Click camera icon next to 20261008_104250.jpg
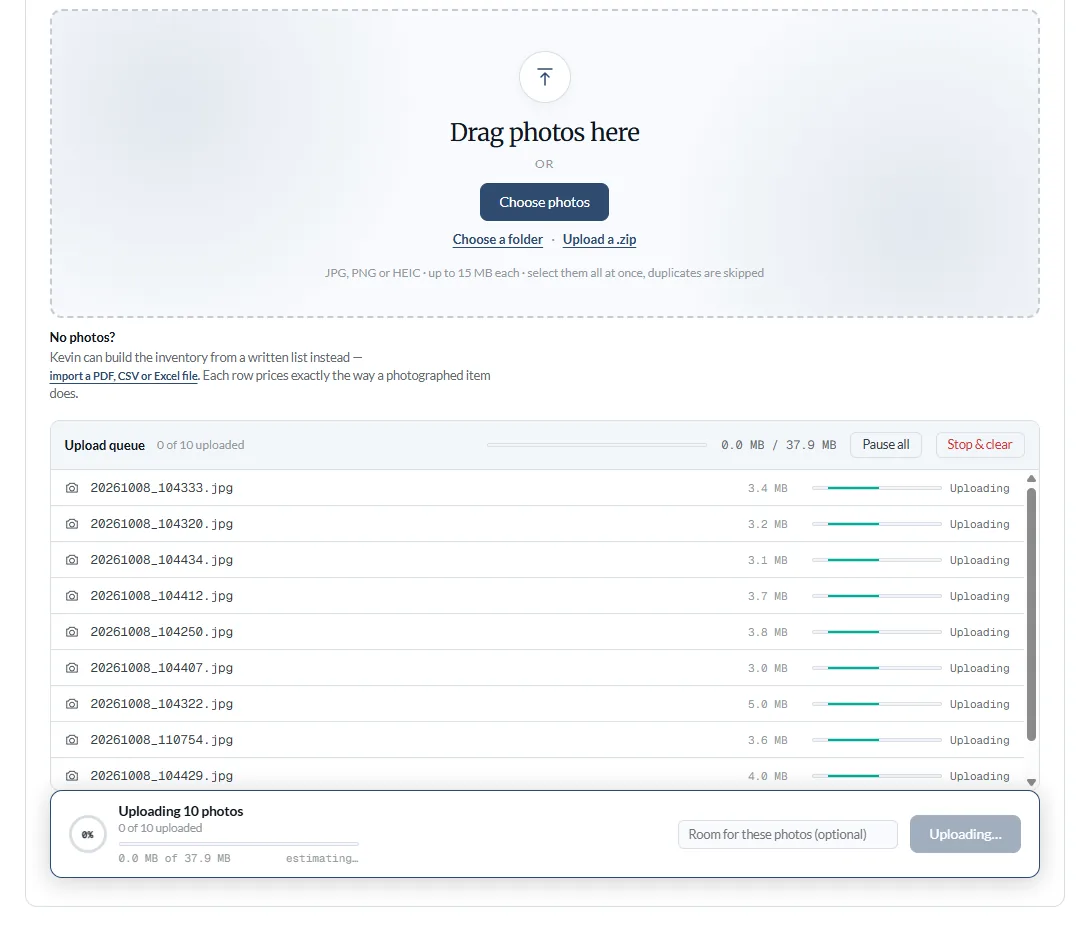The height and width of the screenshot is (932, 1089). coord(72,633)
